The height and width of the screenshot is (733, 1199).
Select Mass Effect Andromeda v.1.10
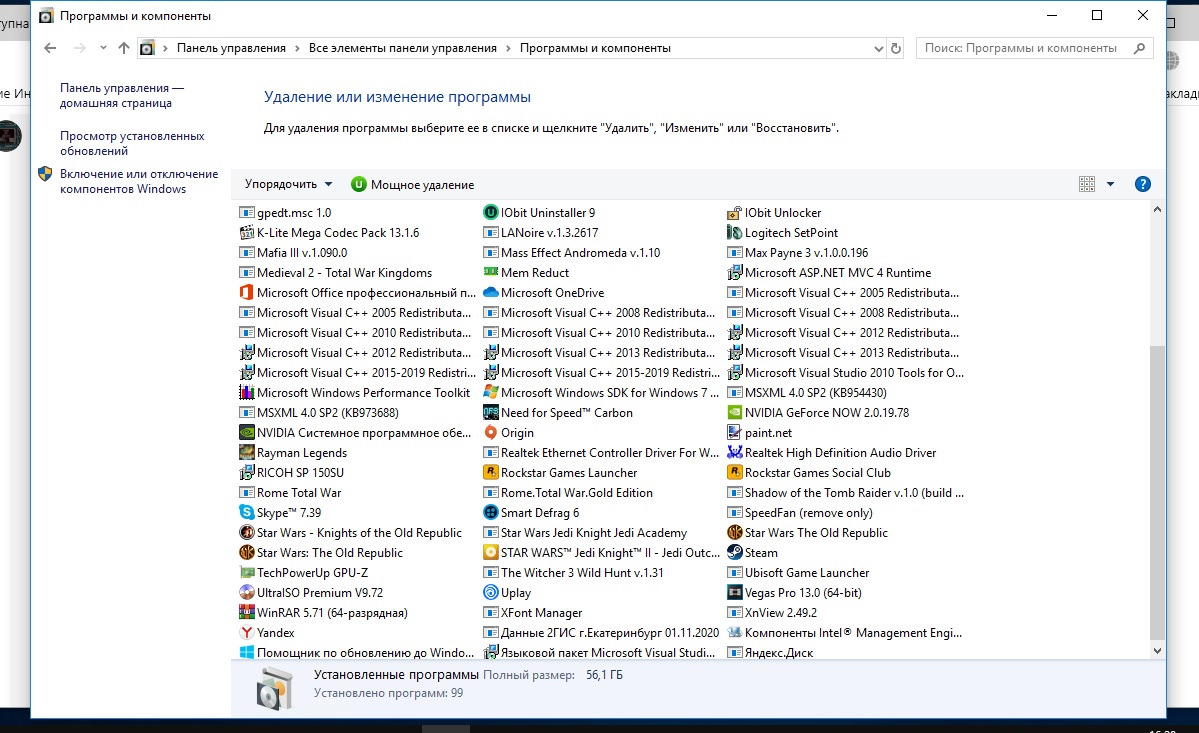(x=572, y=252)
